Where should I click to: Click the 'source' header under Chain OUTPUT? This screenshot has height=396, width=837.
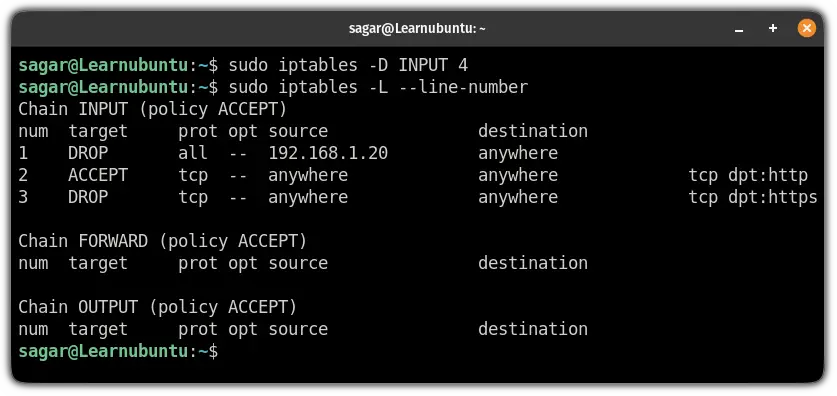pyautogui.click(x=298, y=329)
